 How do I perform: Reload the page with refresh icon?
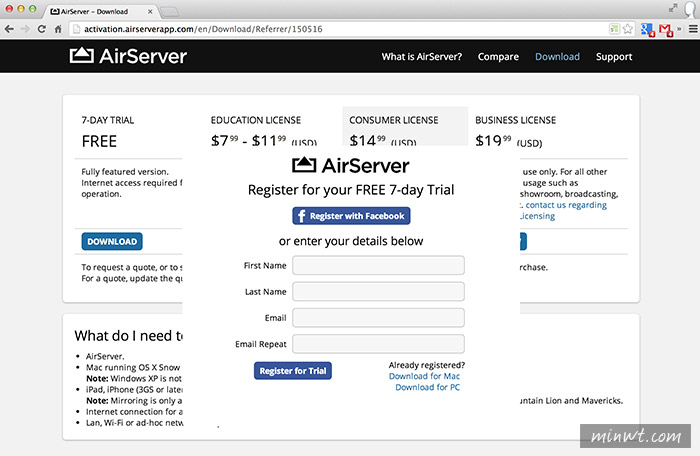[42, 29]
